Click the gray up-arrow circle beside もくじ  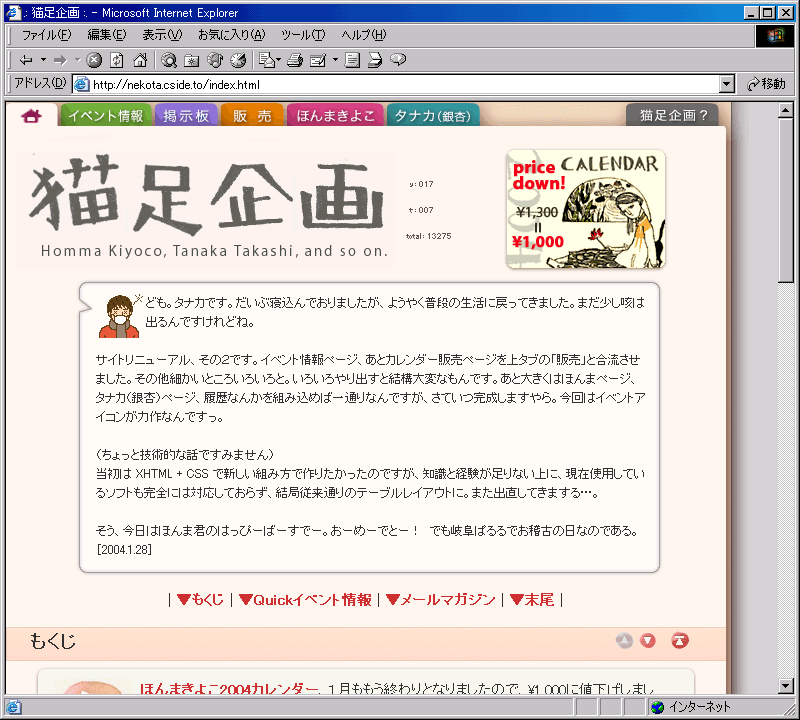click(624, 640)
